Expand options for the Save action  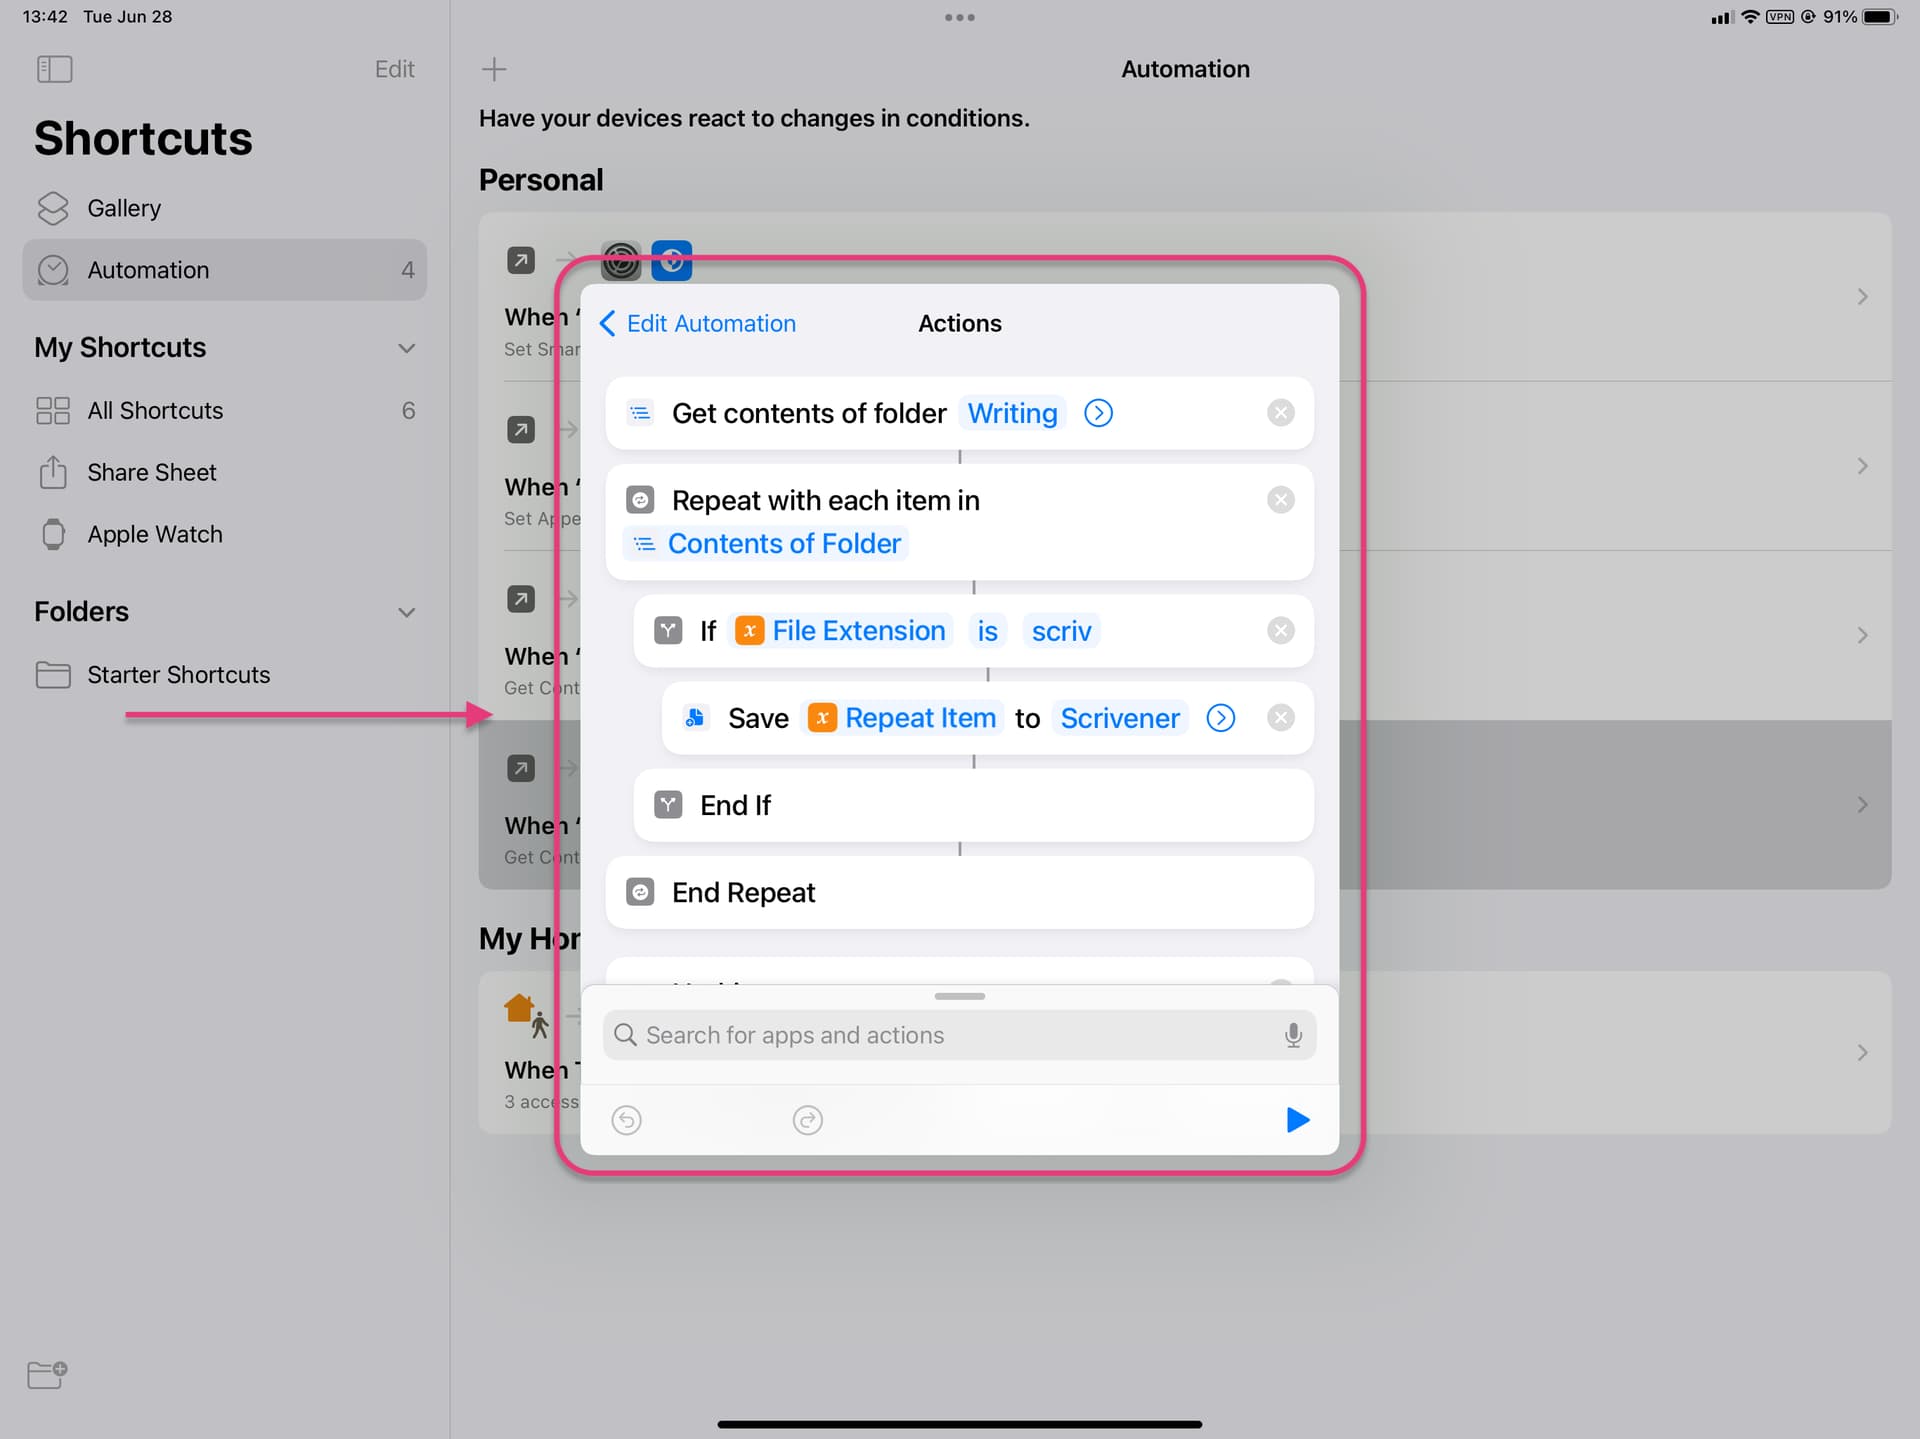pyautogui.click(x=1220, y=718)
